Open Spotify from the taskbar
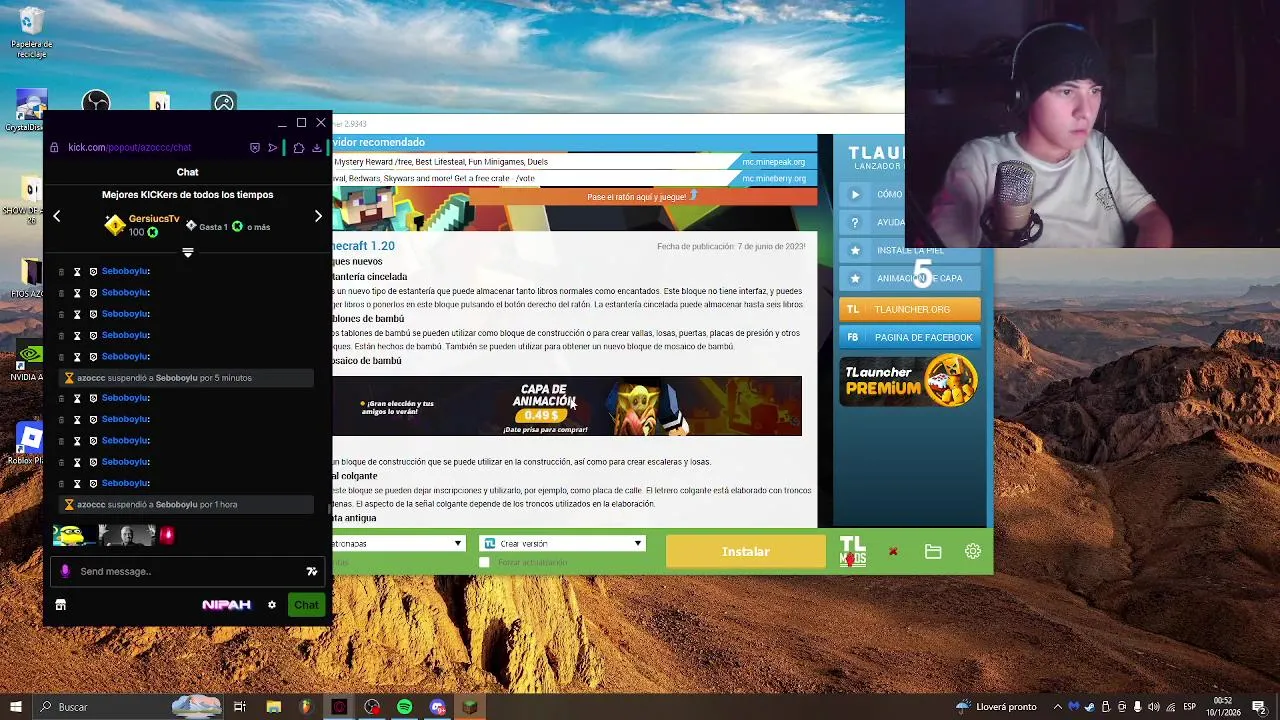Image resolution: width=1280 pixels, height=720 pixels. pyautogui.click(x=404, y=707)
